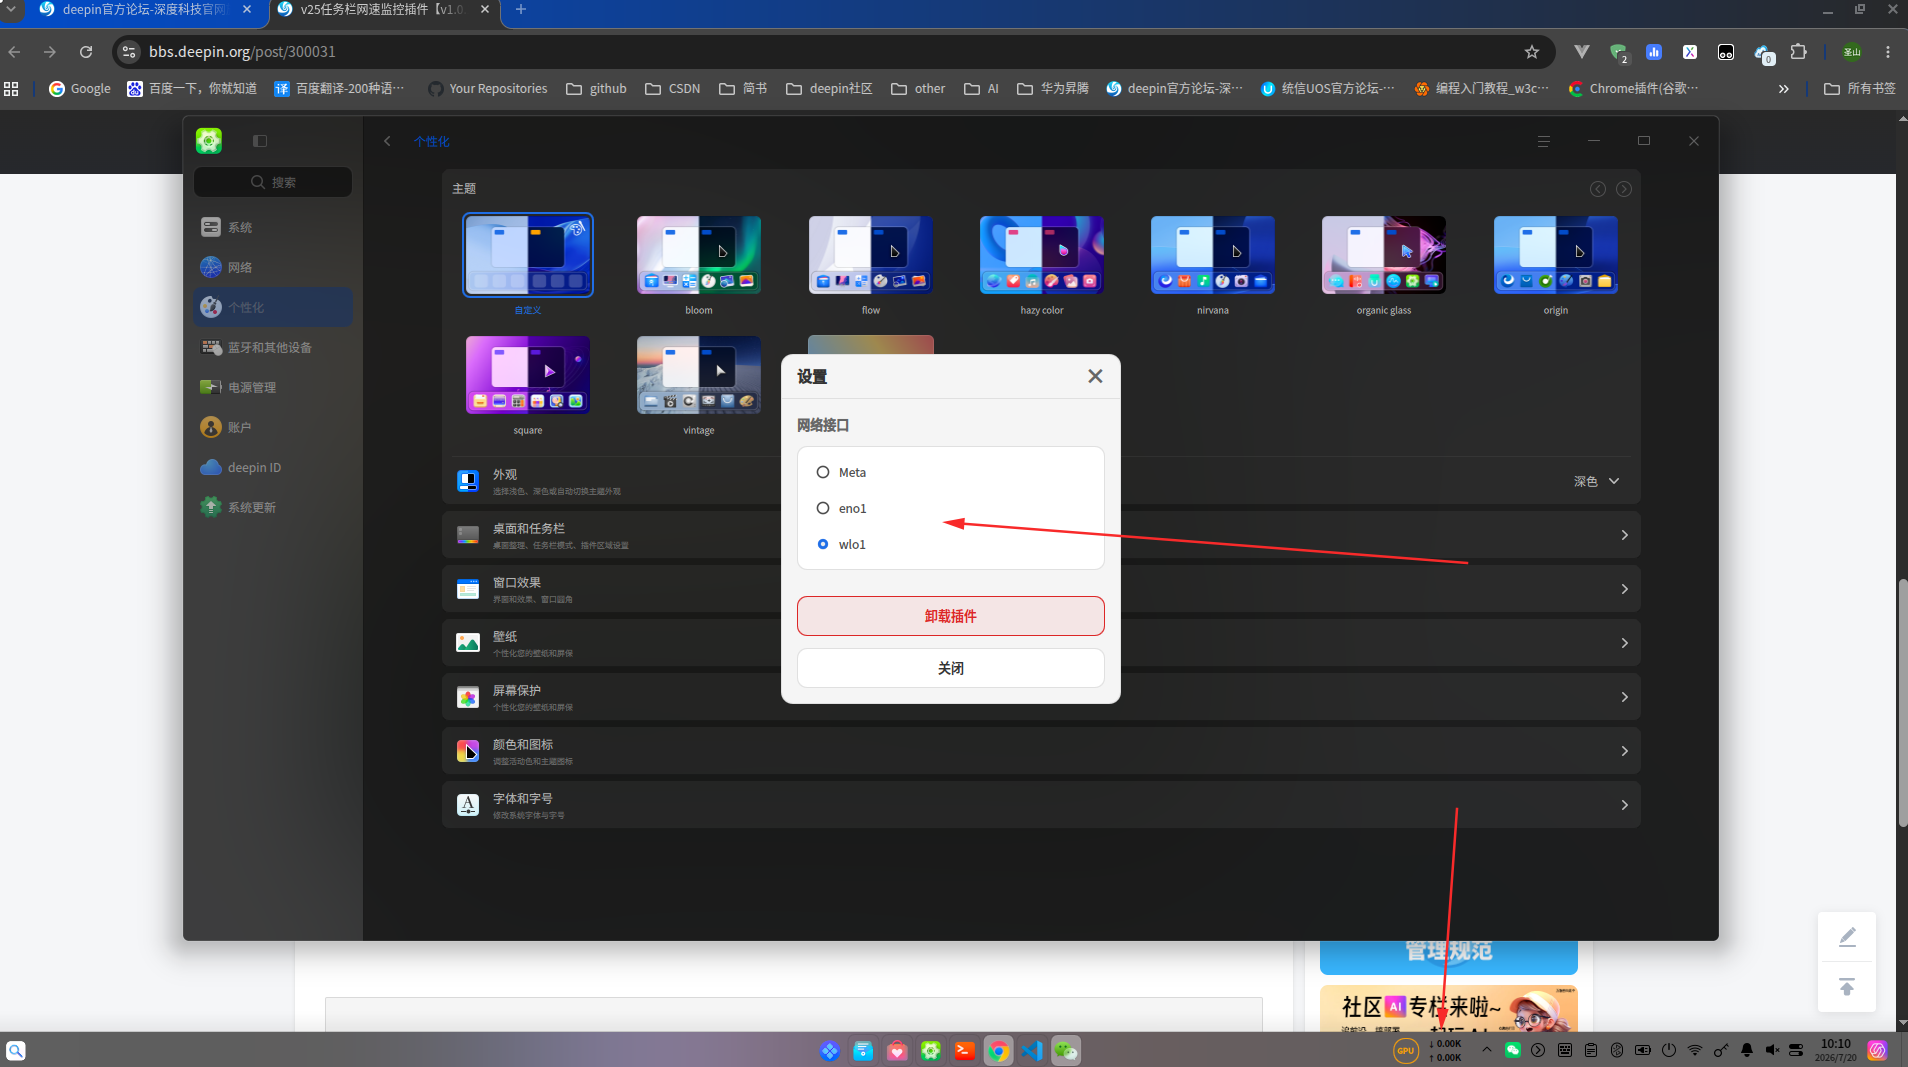
Task: Open the github bookmark folder
Action: pos(596,89)
